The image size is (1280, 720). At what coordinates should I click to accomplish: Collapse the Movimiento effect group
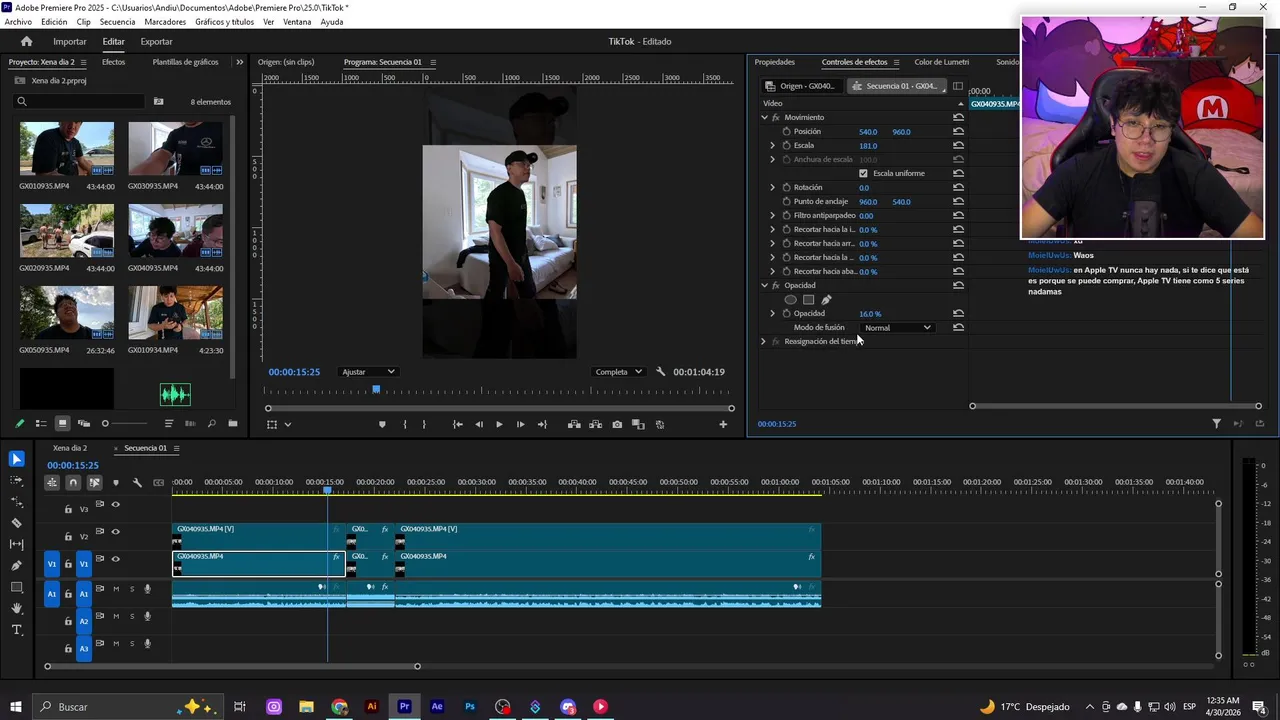[x=765, y=117]
